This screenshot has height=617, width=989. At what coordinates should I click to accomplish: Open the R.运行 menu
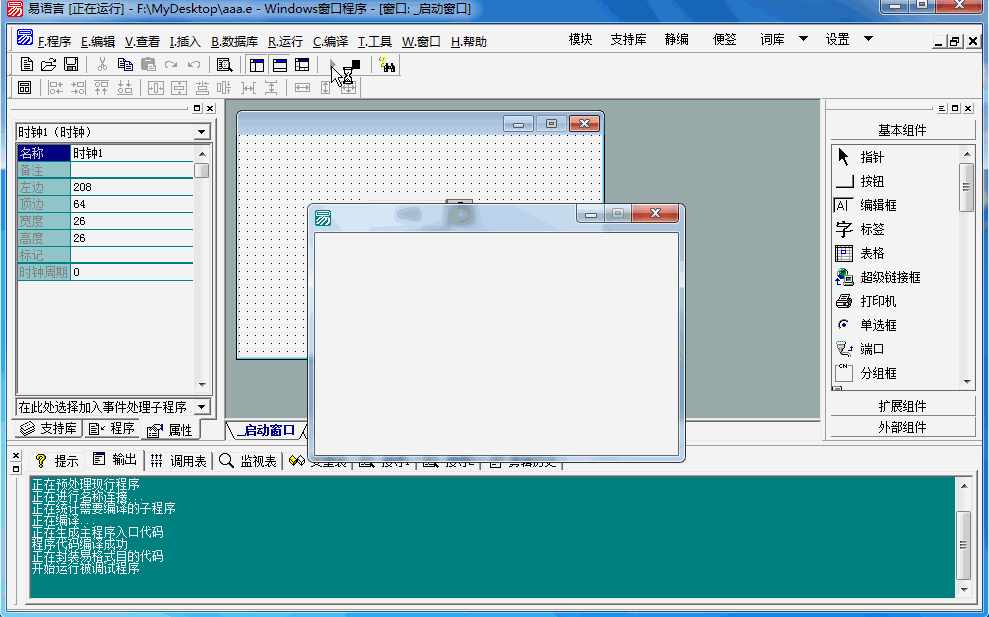click(x=285, y=42)
